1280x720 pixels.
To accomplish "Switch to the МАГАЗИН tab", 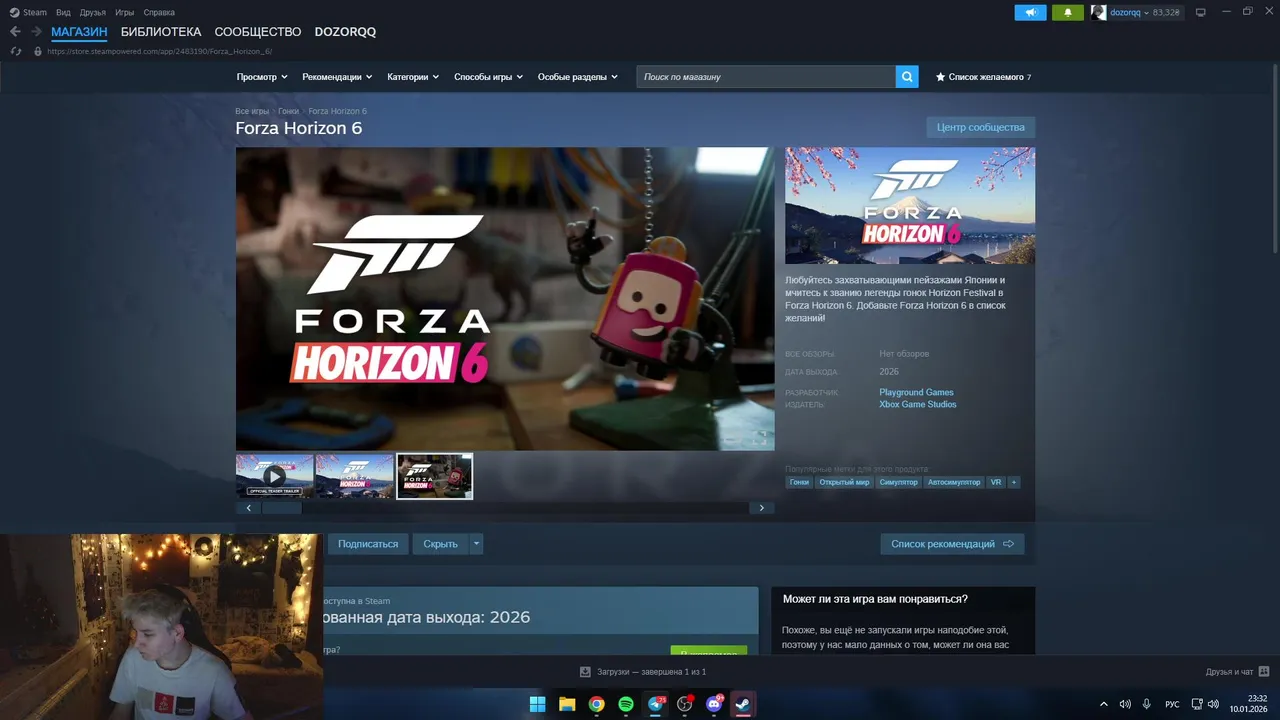I will 79,32.
